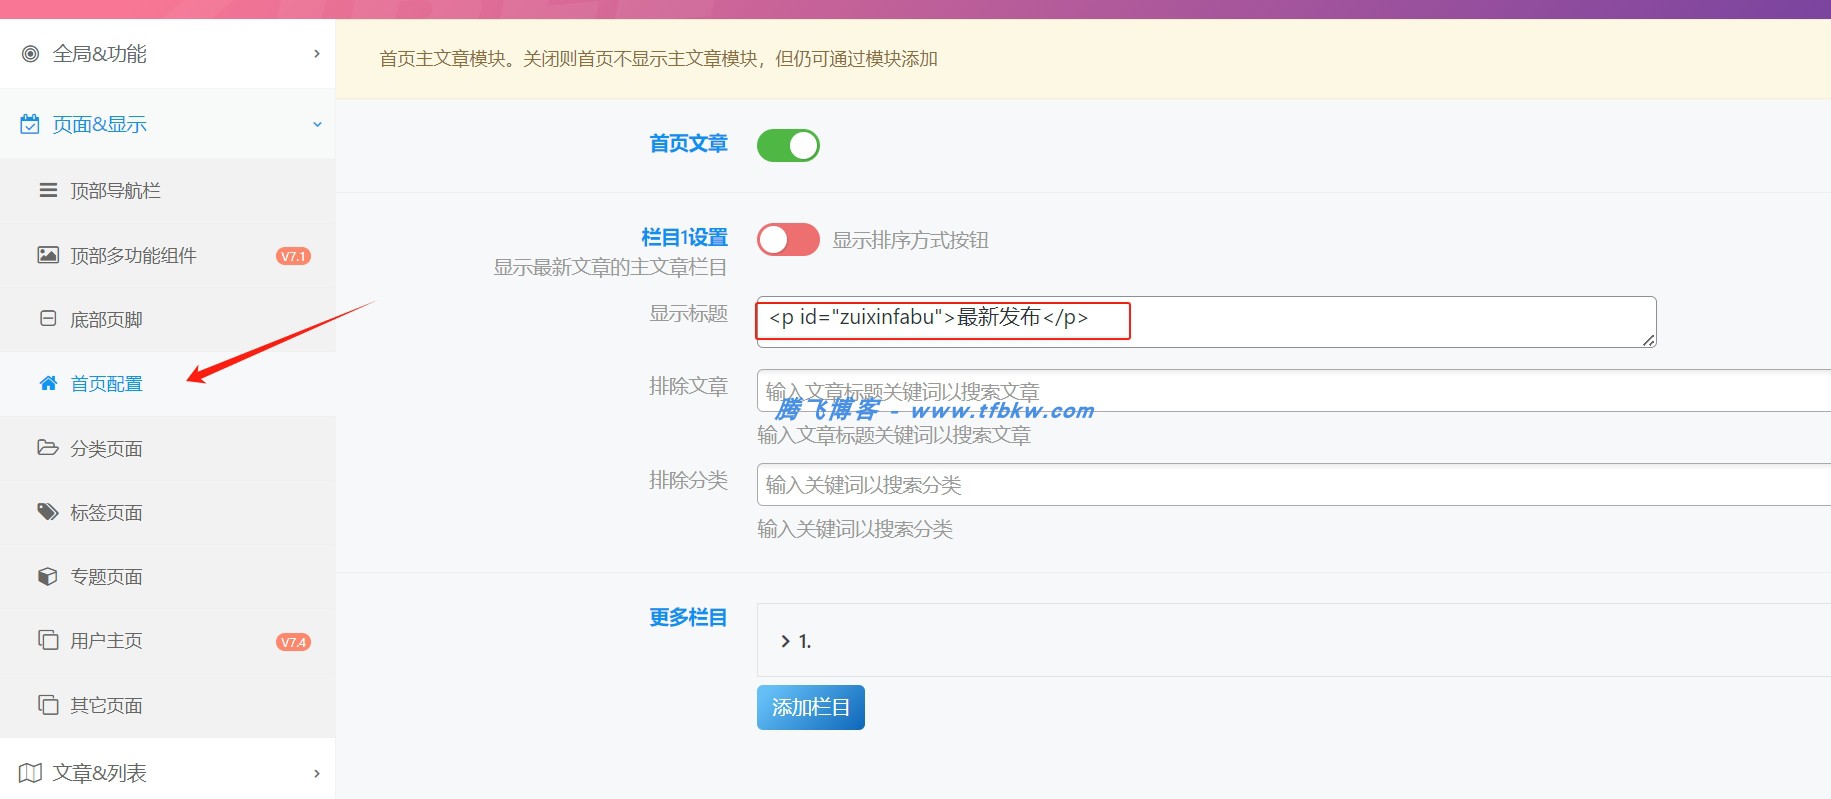The image size is (1831, 799).
Task: Expand item 1 under 更多栏目
Action: click(796, 641)
